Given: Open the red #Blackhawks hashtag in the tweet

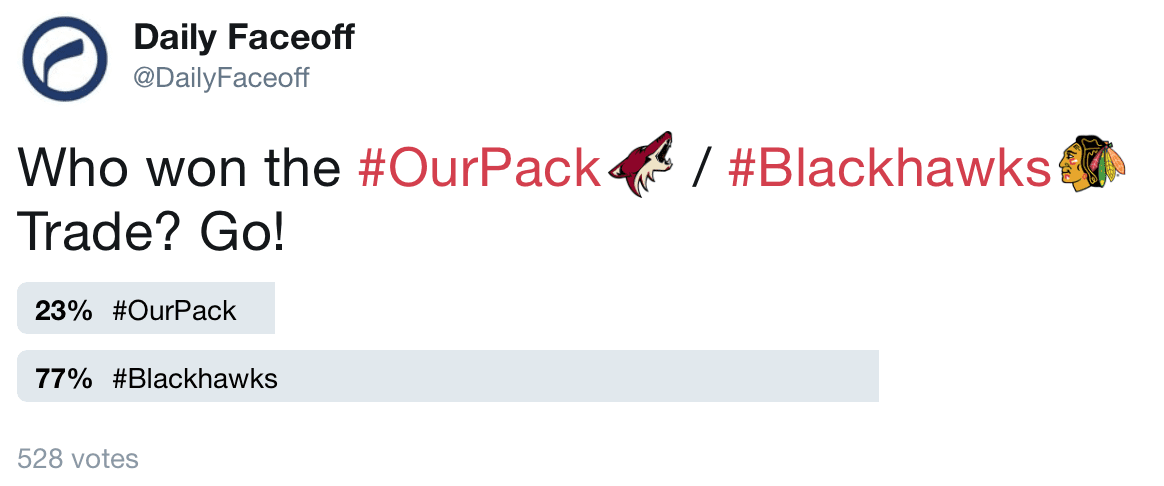Looking at the screenshot, I should 892,169.
